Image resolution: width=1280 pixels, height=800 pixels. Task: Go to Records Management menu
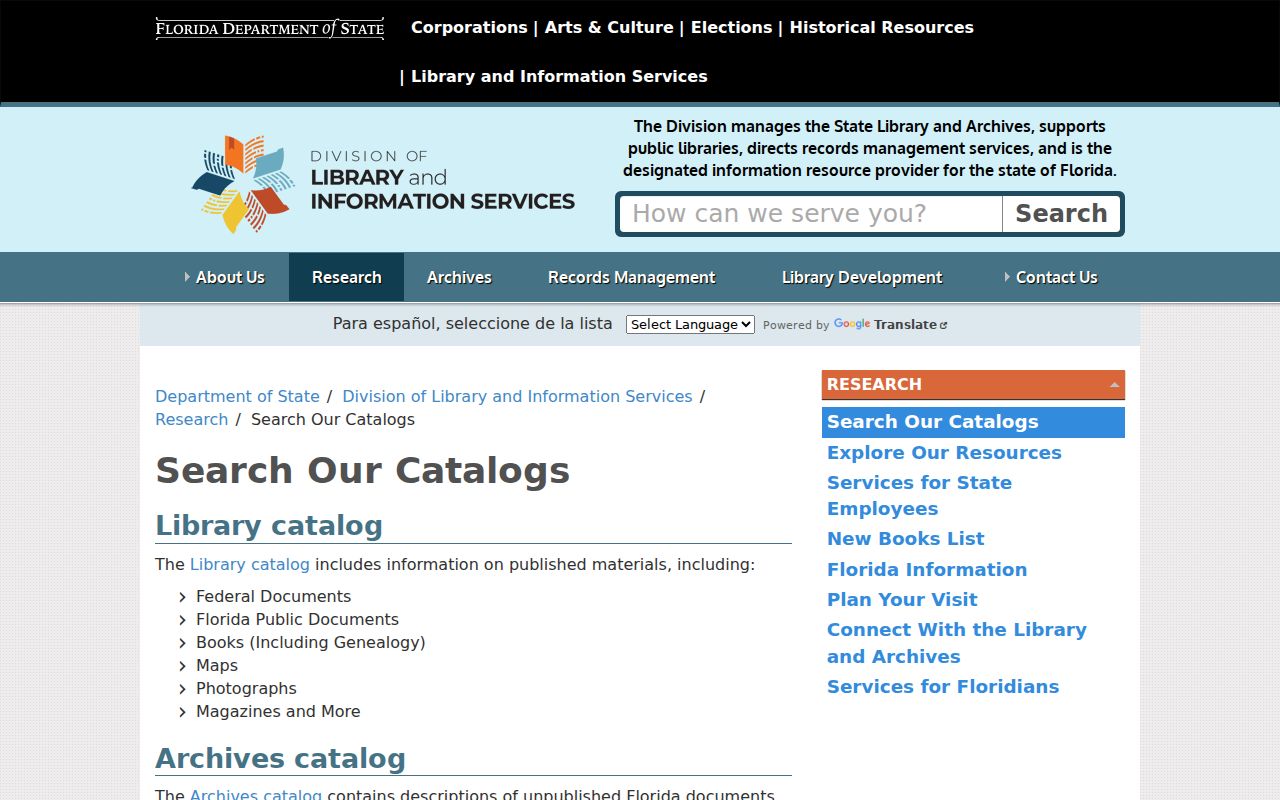[631, 277]
